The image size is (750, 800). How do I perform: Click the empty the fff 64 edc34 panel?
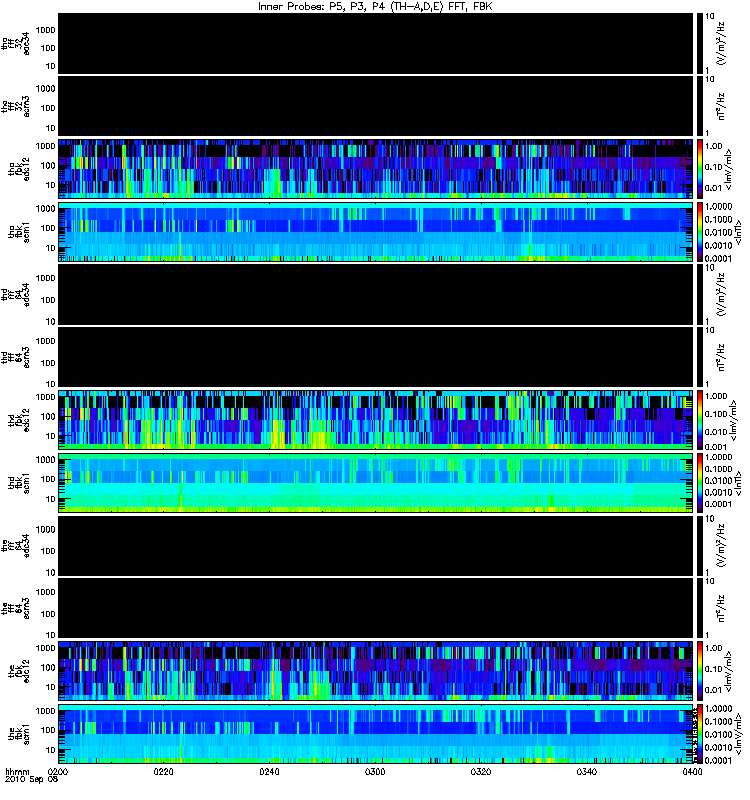(x=375, y=546)
